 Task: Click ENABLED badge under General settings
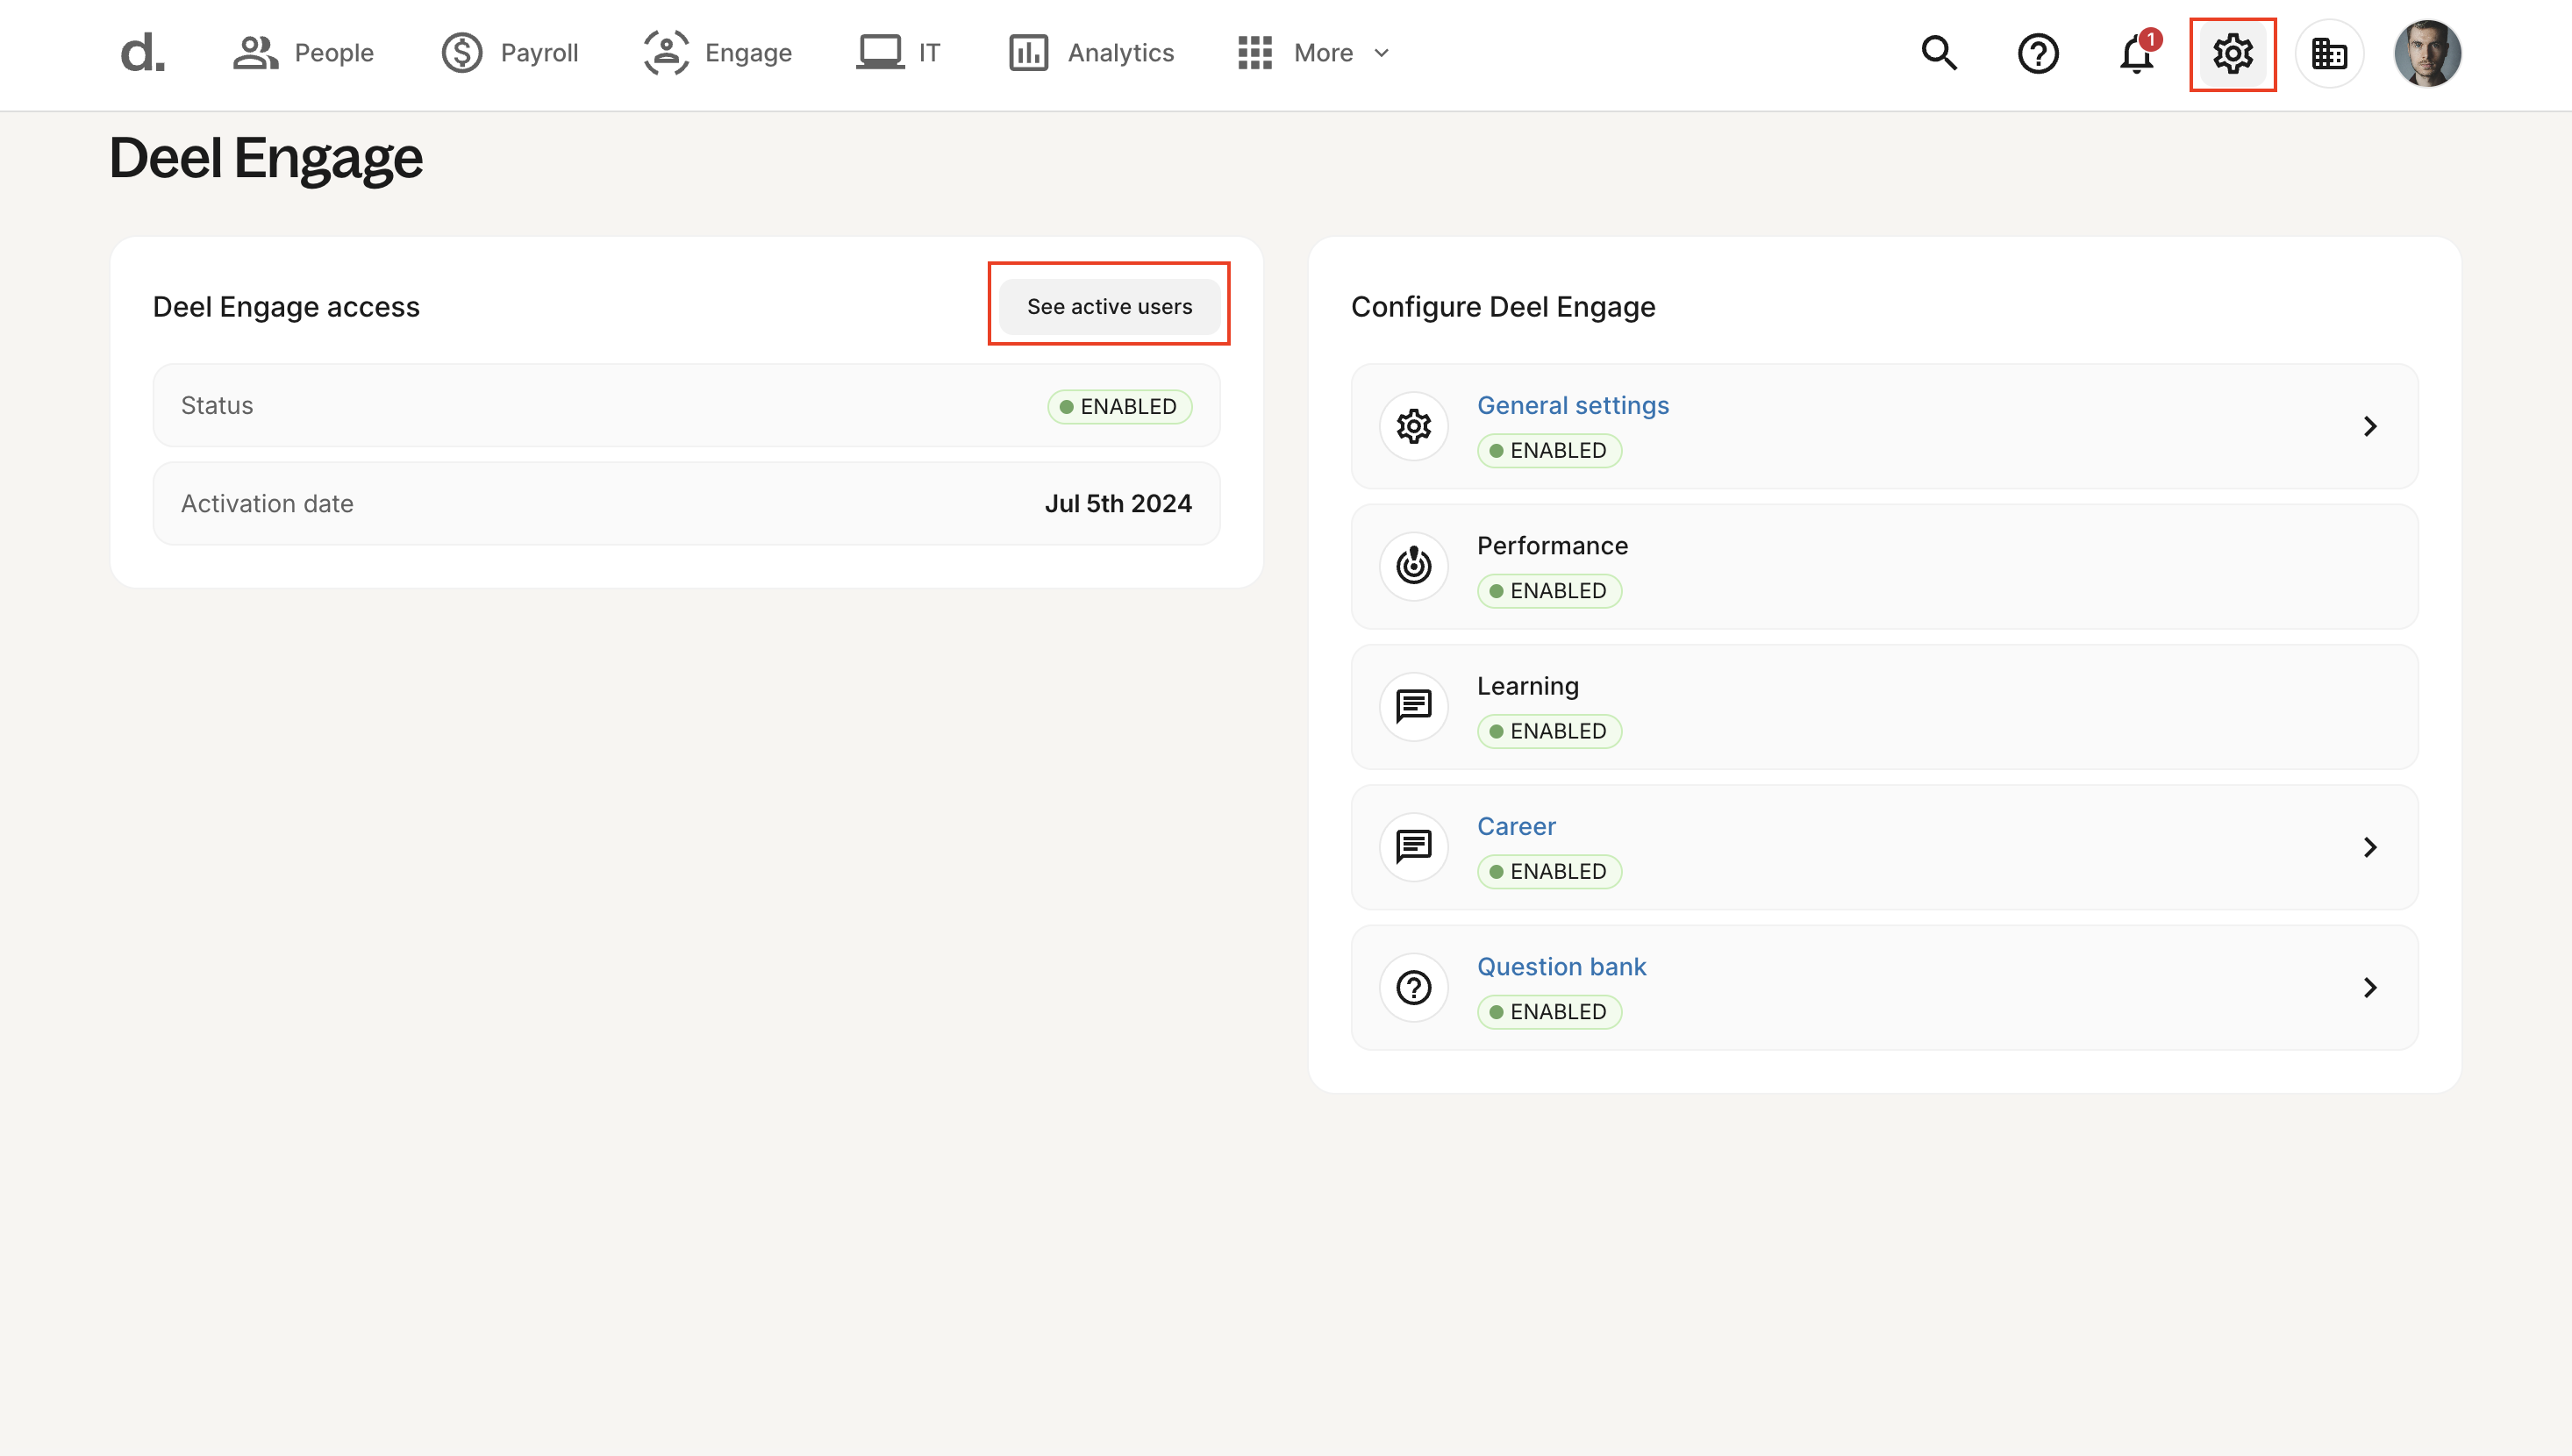1549,451
